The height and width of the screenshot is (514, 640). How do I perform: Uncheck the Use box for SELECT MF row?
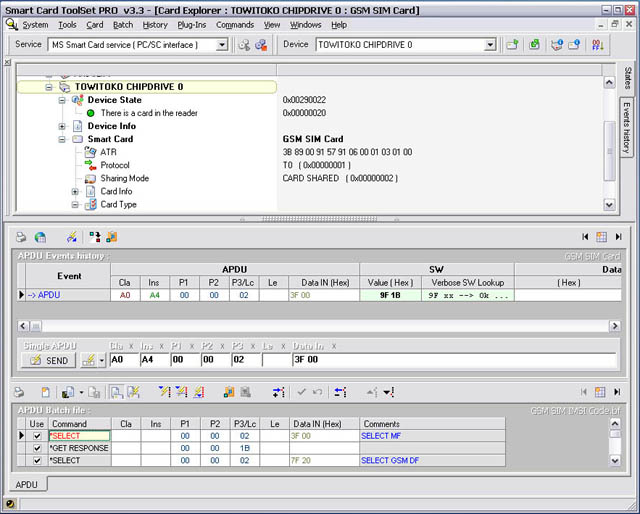tap(37, 436)
